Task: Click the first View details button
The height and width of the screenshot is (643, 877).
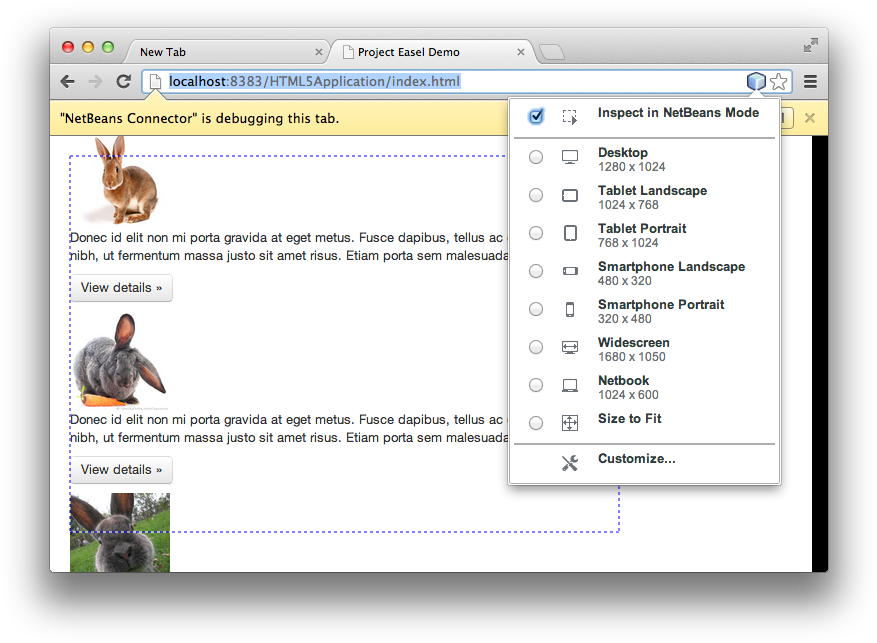Action: pos(121,287)
